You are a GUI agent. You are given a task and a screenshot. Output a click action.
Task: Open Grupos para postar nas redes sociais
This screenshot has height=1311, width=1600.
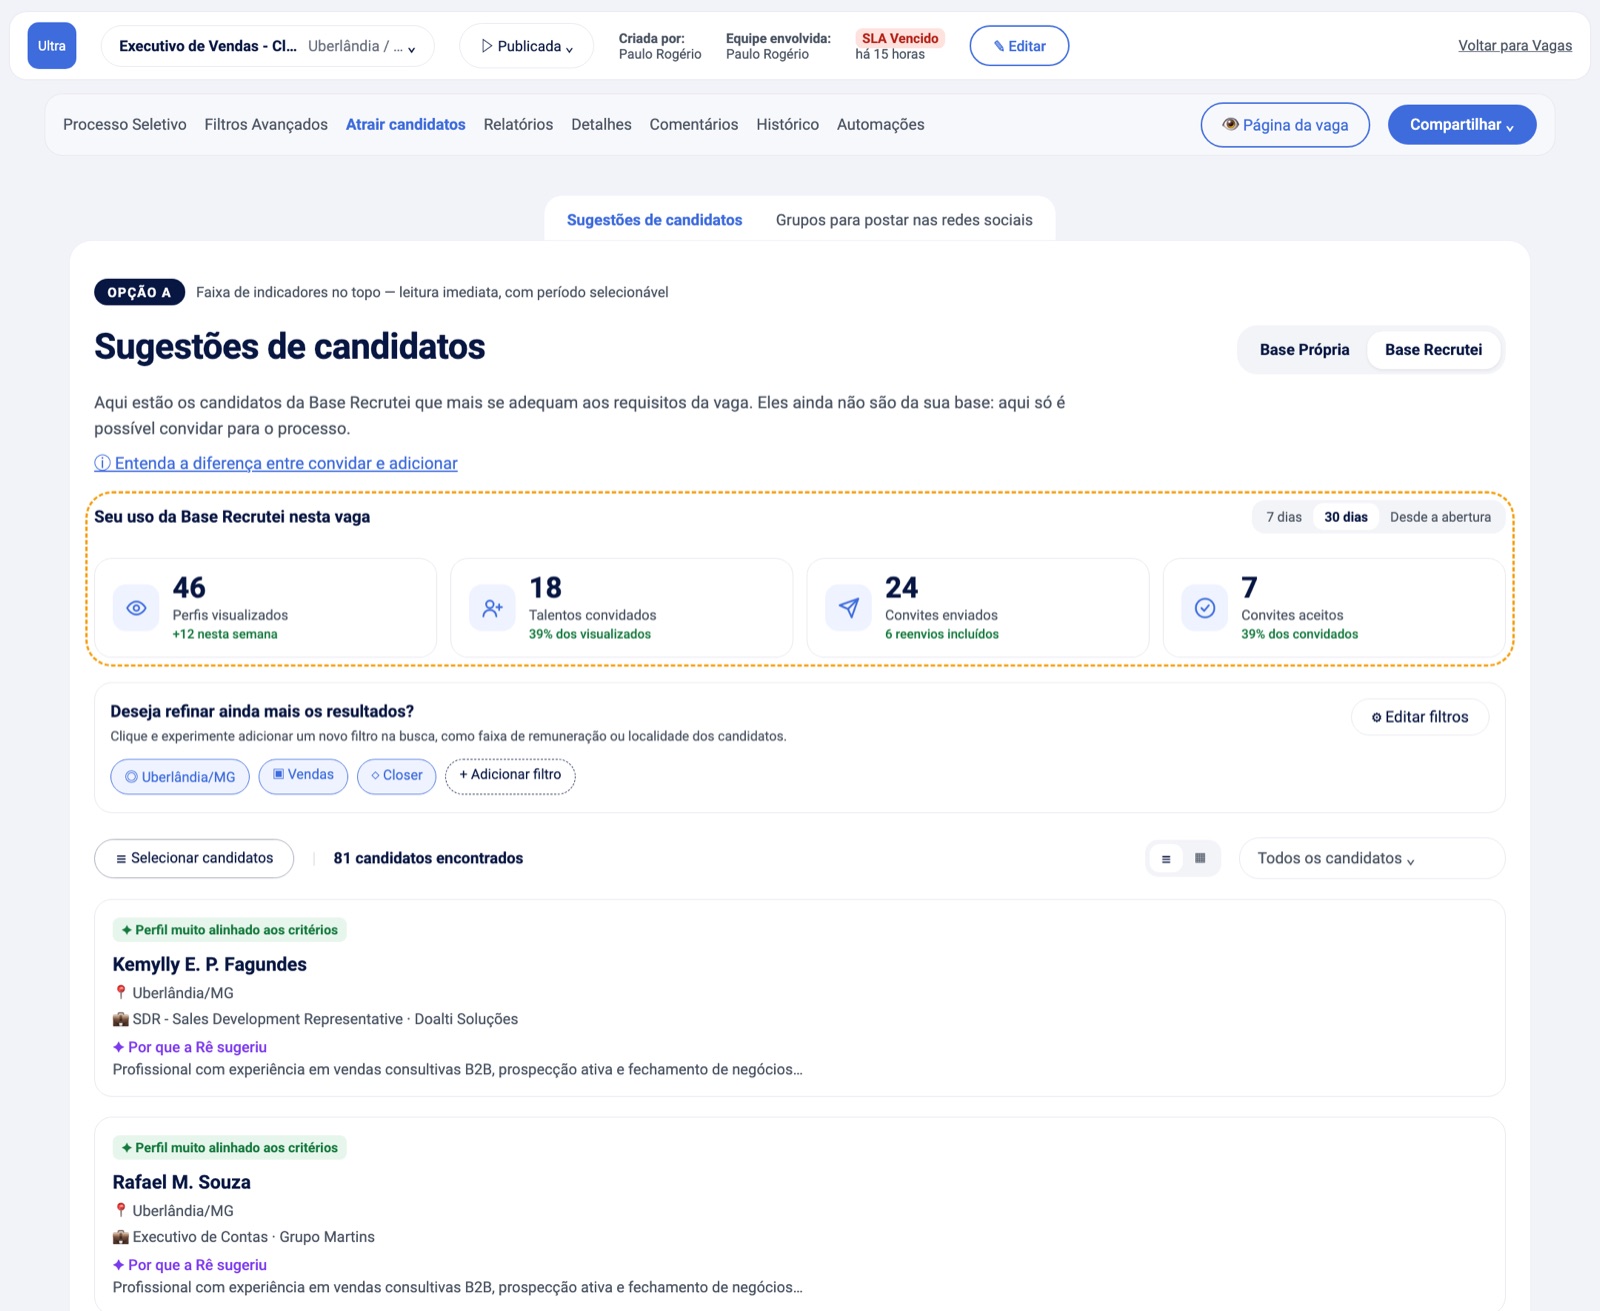click(904, 220)
